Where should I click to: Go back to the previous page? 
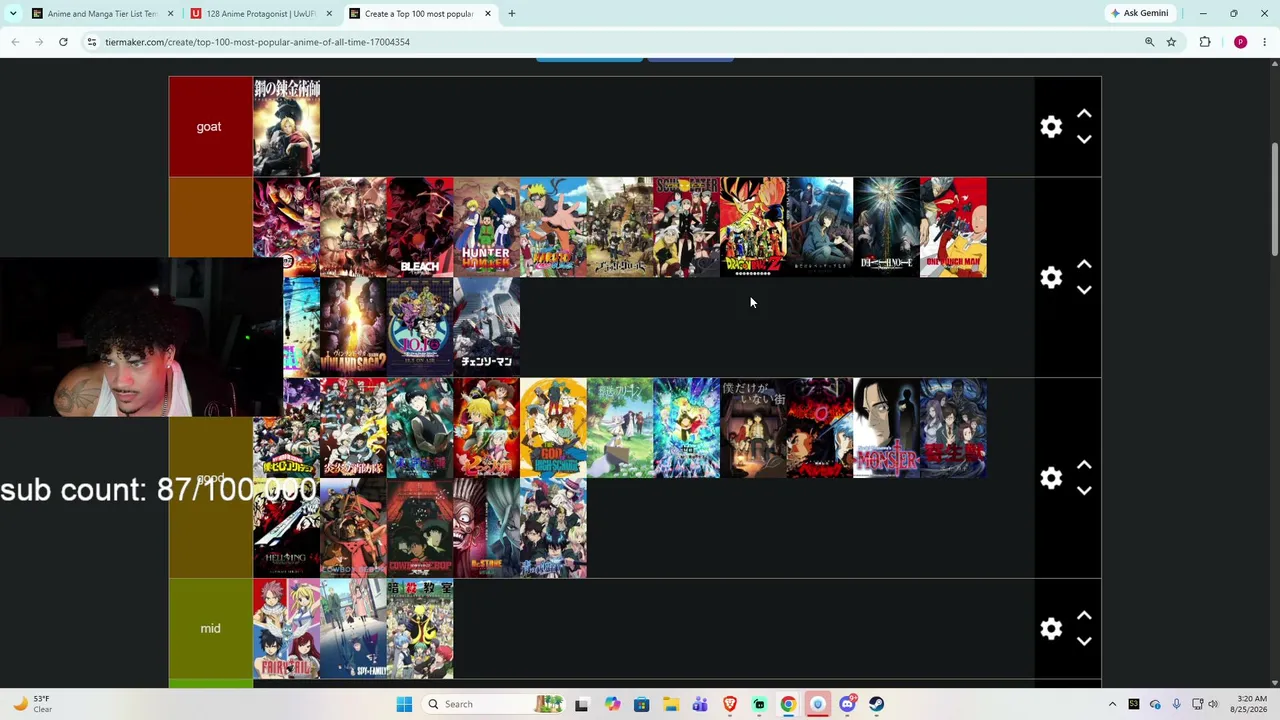pyautogui.click(x=15, y=42)
